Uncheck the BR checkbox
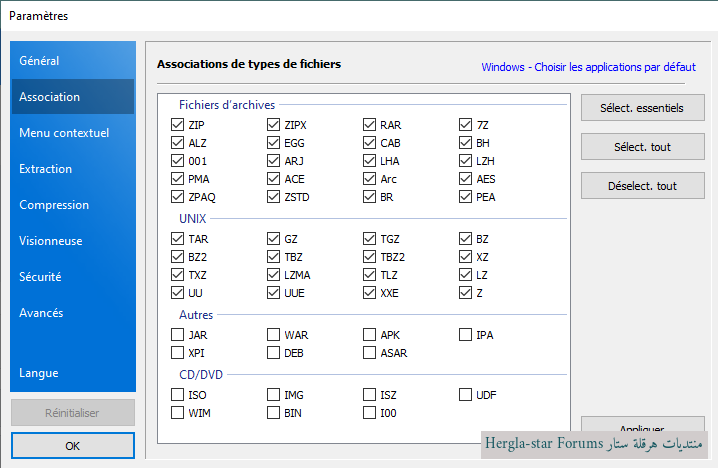This screenshot has height=468, width=718. [370, 196]
